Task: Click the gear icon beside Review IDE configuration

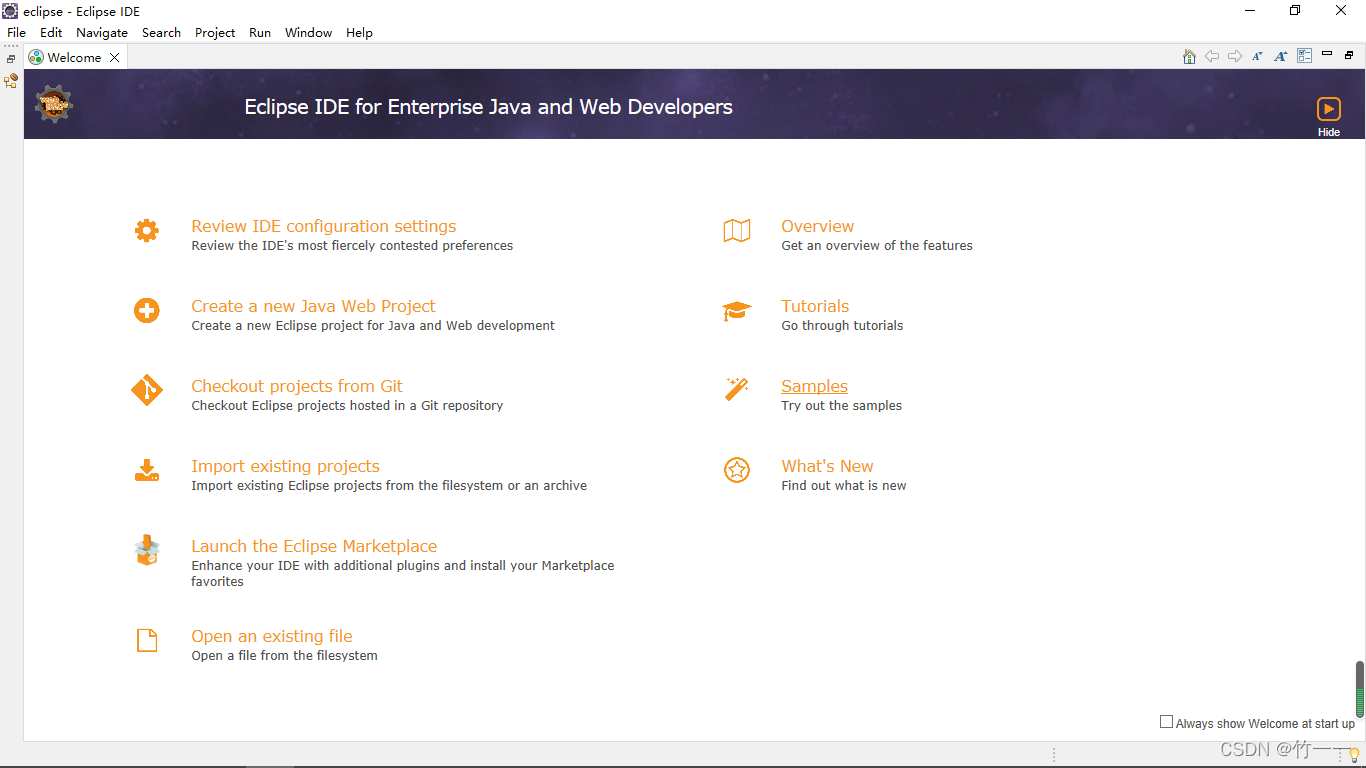Action: (147, 231)
